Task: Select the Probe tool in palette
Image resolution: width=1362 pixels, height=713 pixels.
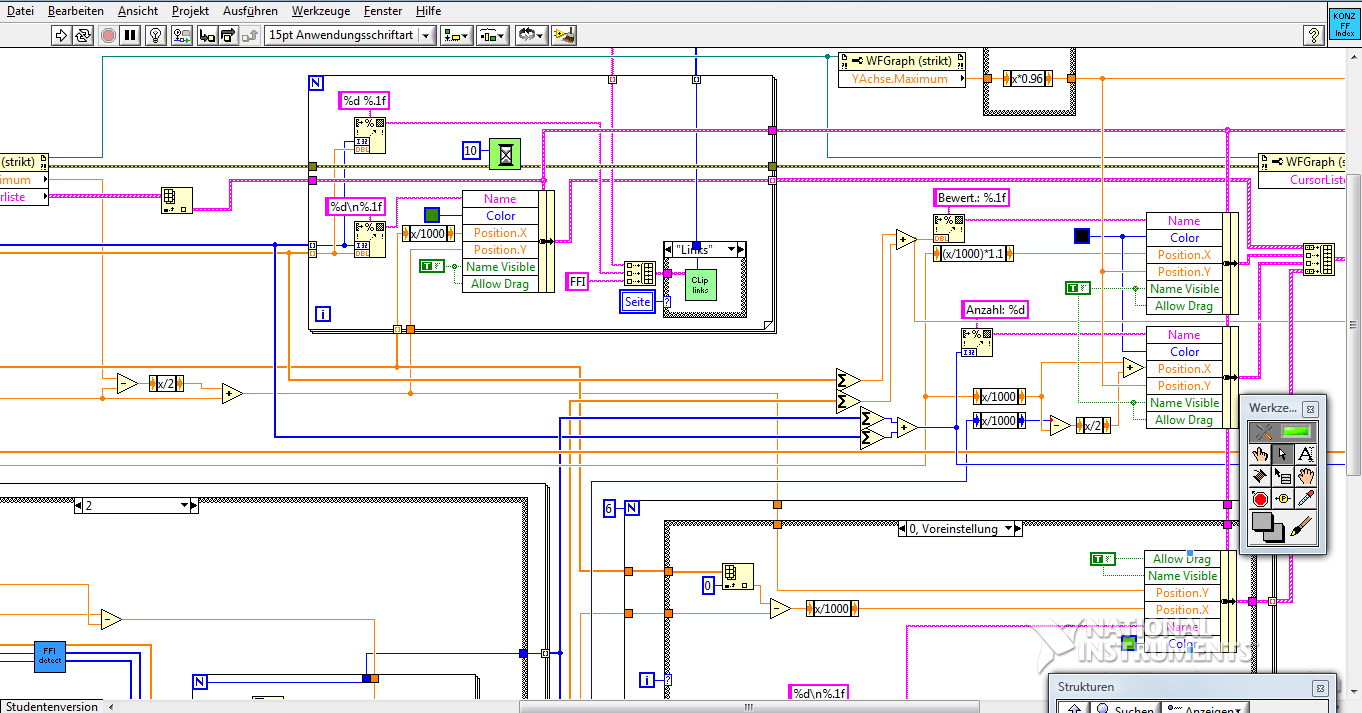Action: pos(1283,498)
